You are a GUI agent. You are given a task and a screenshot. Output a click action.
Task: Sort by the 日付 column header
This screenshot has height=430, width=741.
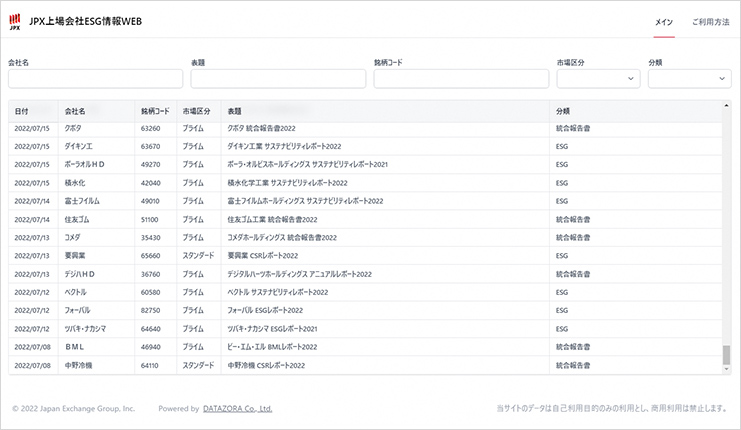22,111
